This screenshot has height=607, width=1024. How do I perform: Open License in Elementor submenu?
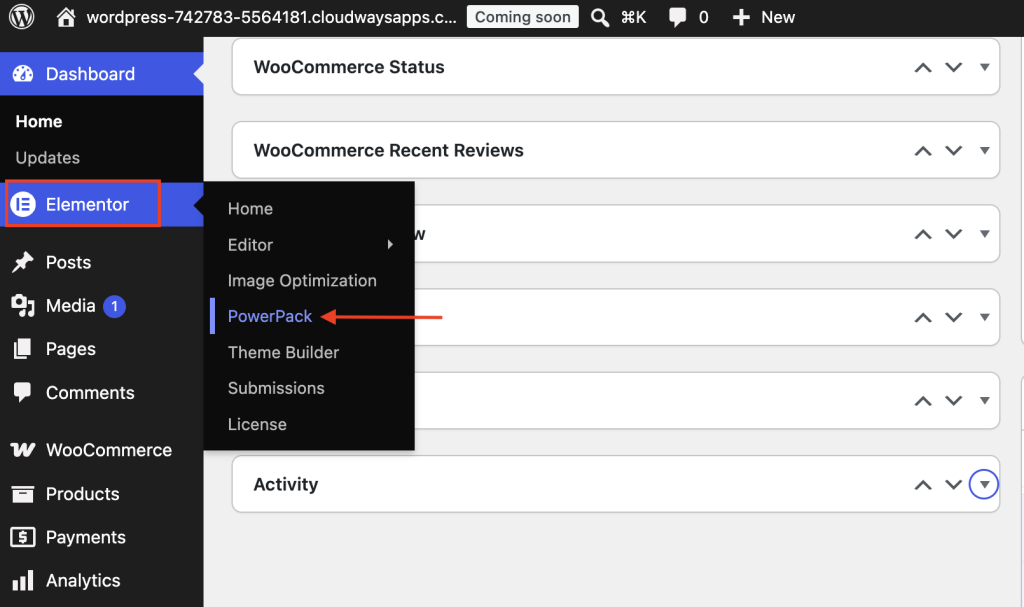coord(257,425)
